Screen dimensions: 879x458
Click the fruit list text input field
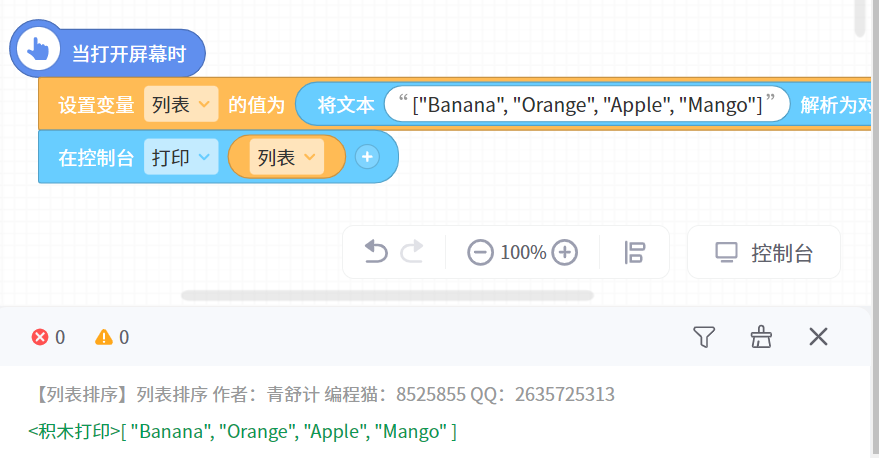point(587,104)
